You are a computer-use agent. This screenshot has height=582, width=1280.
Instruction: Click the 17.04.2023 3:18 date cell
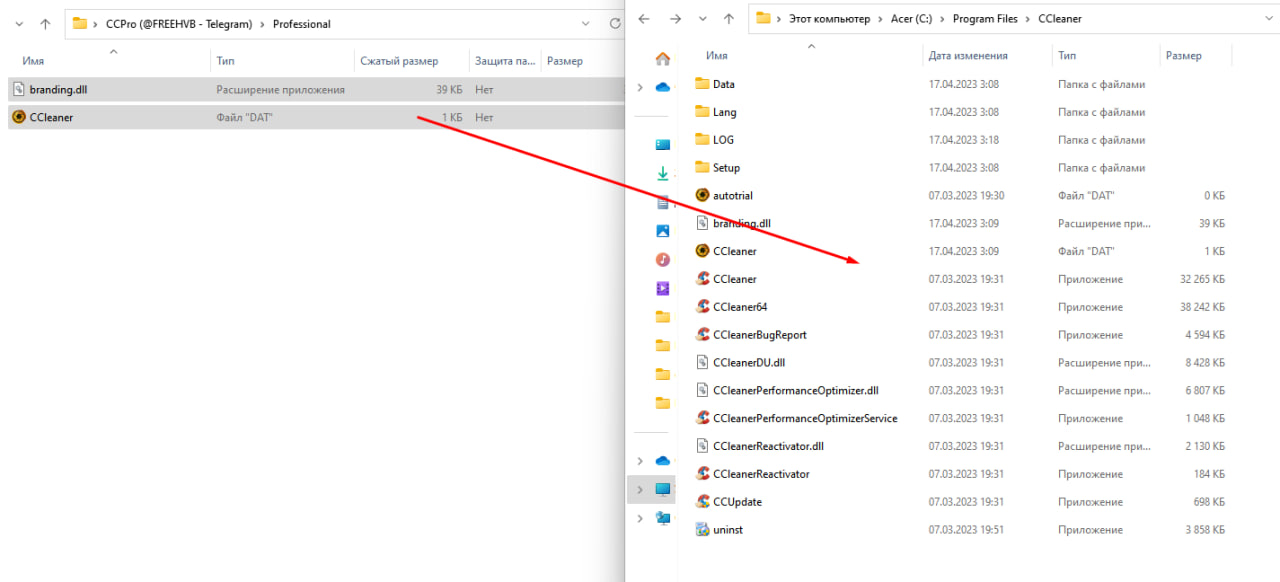coord(964,140)
